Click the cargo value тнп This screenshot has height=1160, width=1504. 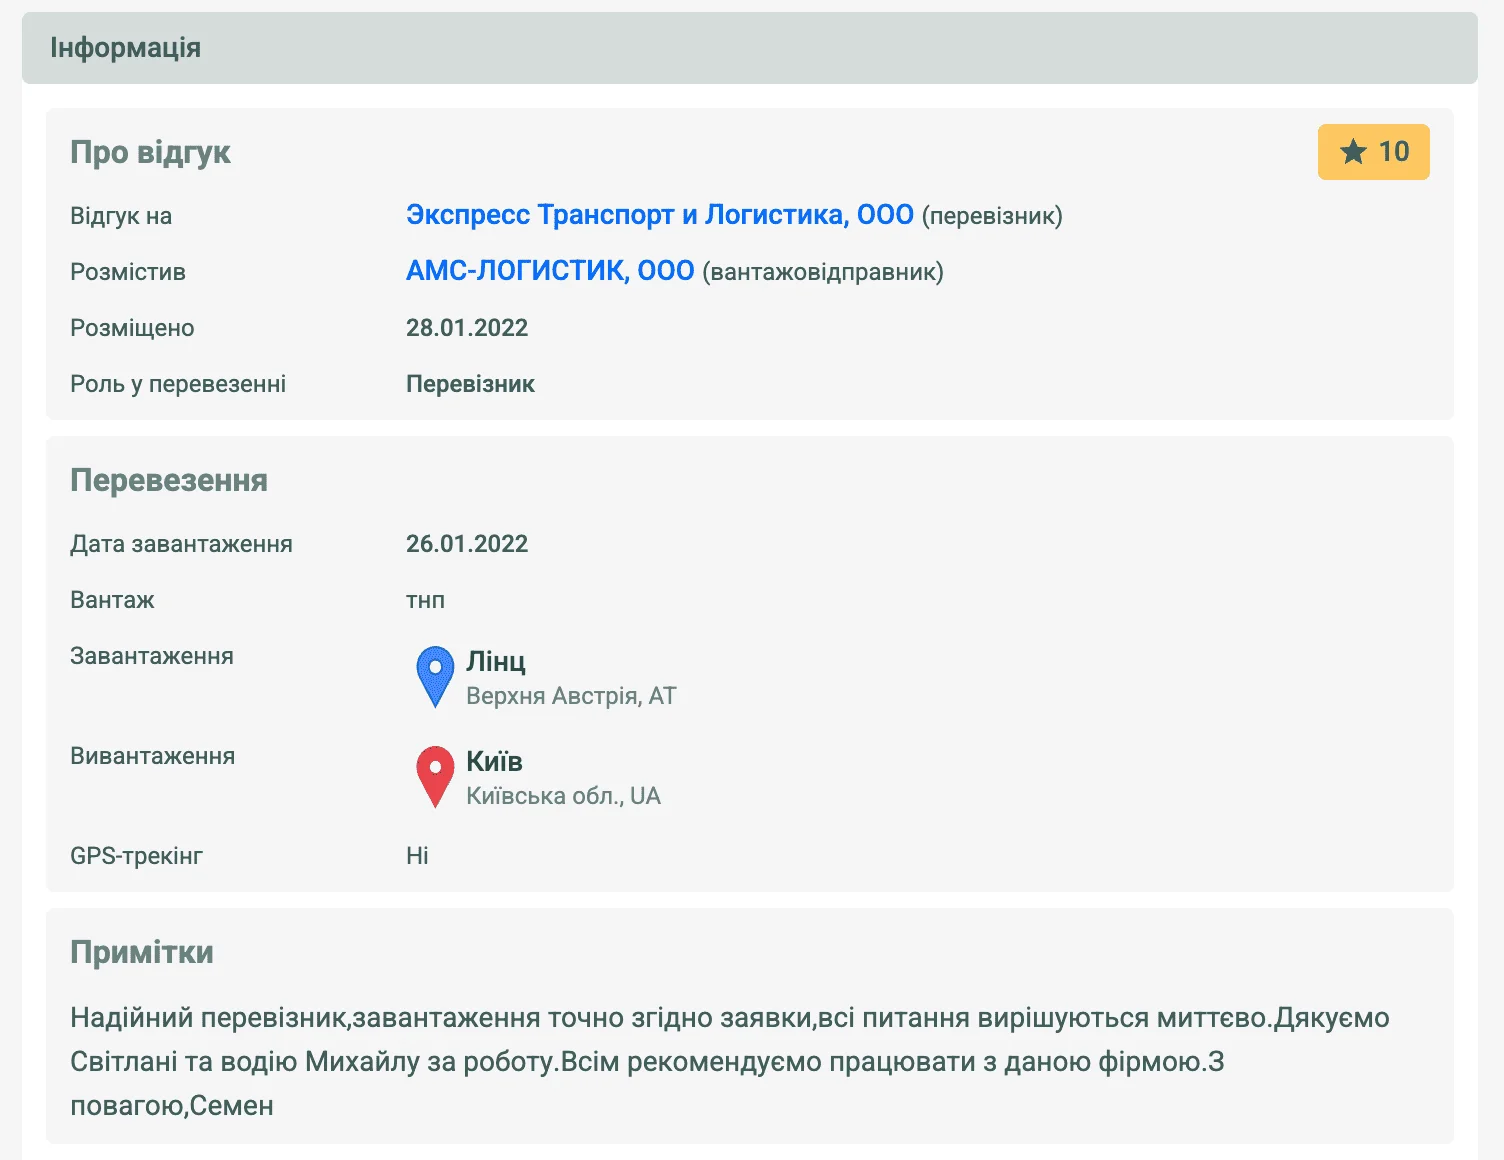425,600
